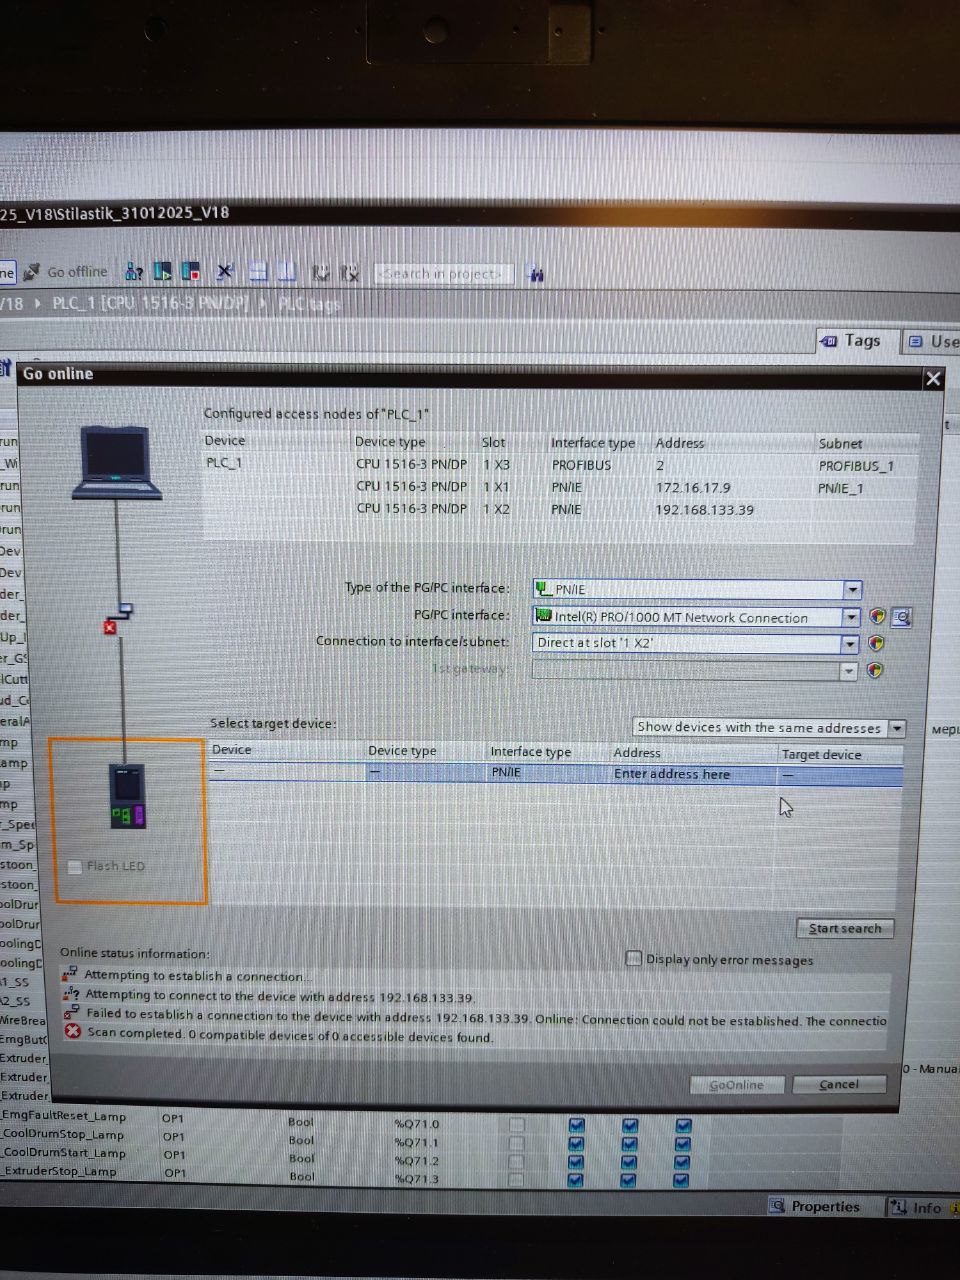
Task: Toggle unchecked retain box in EmgFaultReset_Lamp row
Action: click(x=516, y=1124)
